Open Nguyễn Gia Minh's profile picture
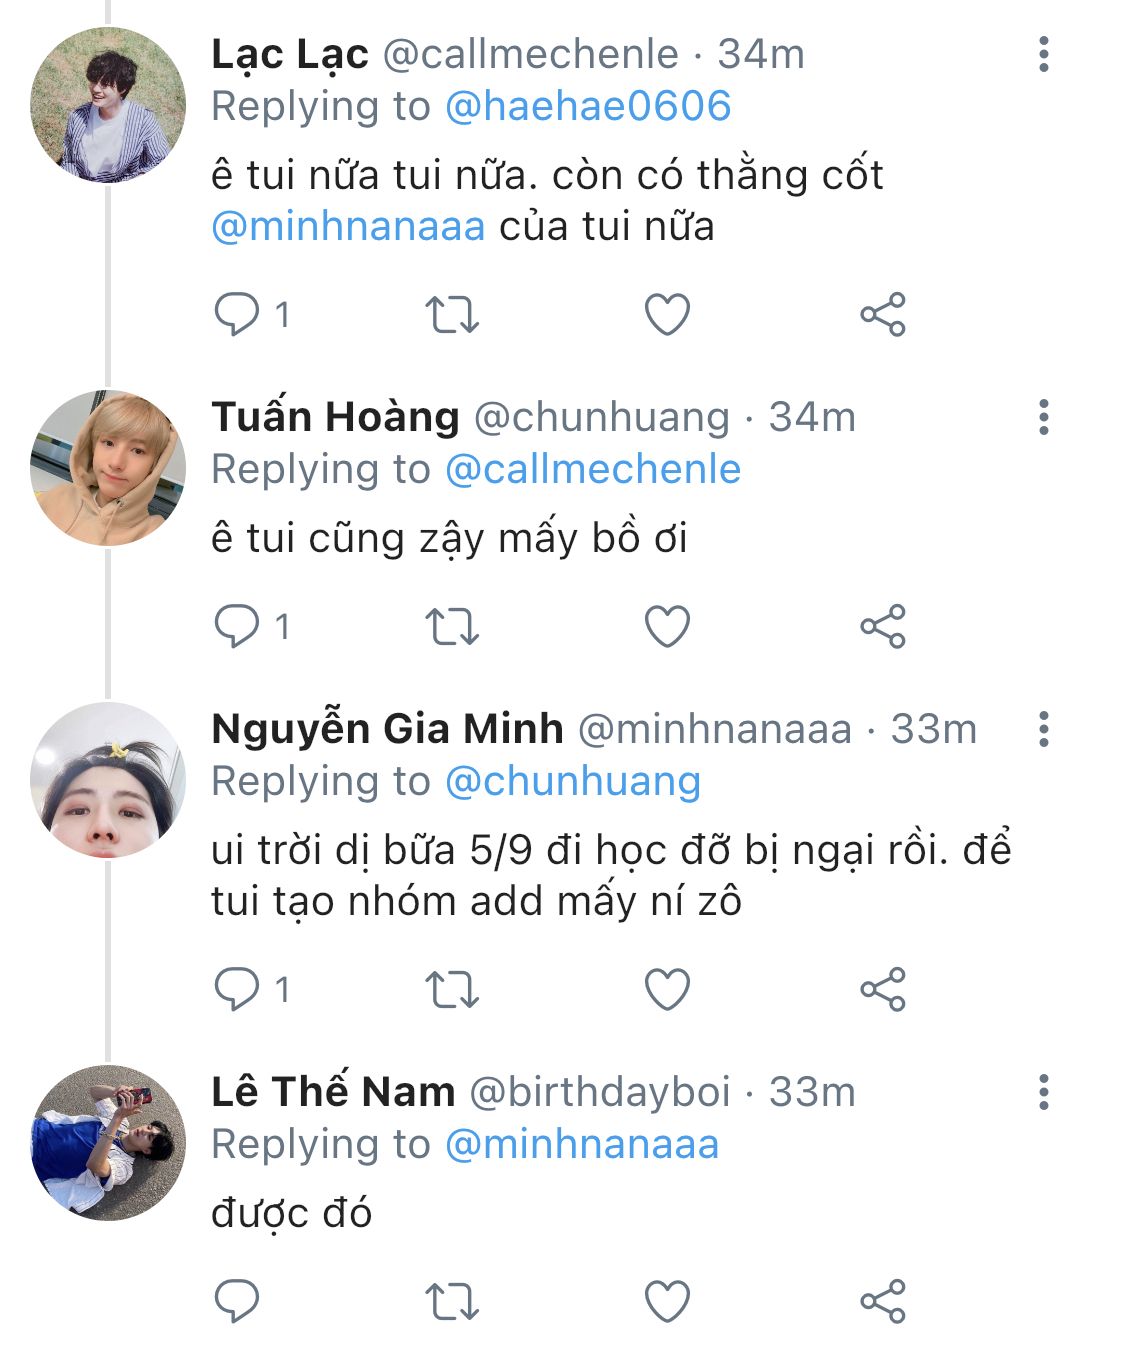This screenshot has height=1348, width=1125. point(108,781)
